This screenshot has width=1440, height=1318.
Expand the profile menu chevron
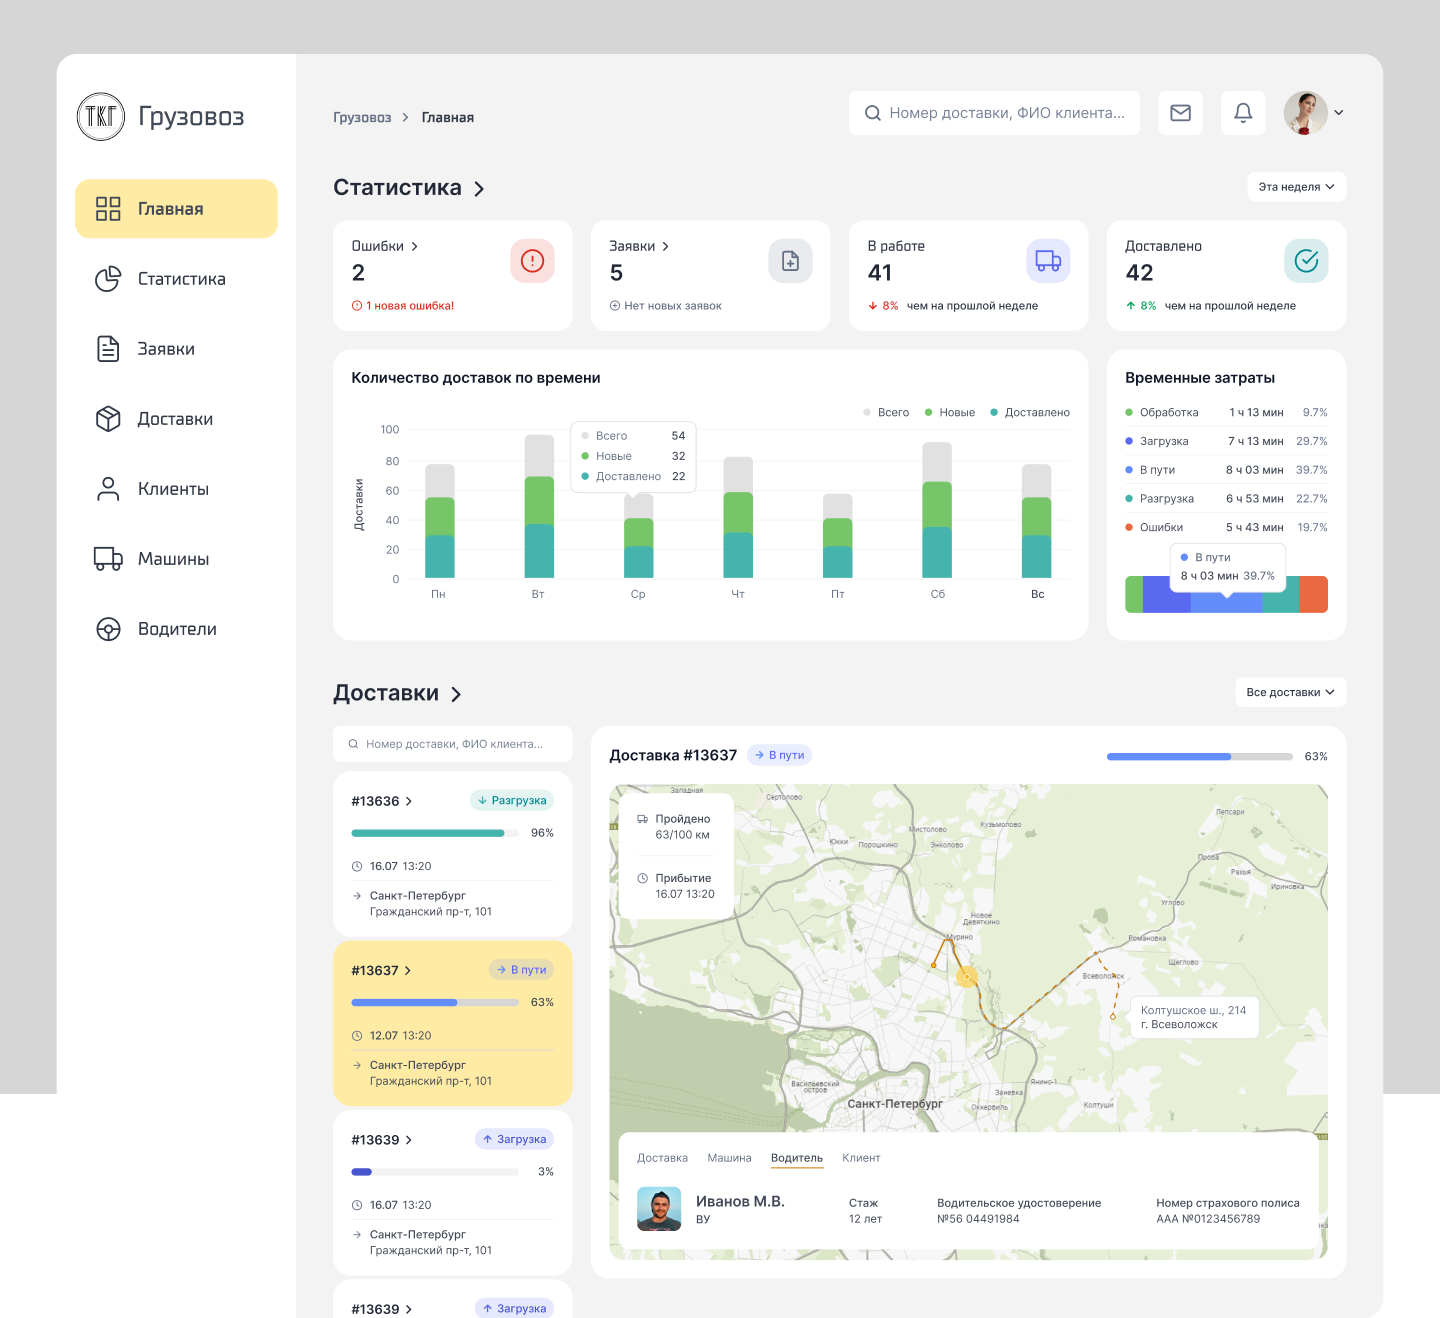coord(1339,113)
